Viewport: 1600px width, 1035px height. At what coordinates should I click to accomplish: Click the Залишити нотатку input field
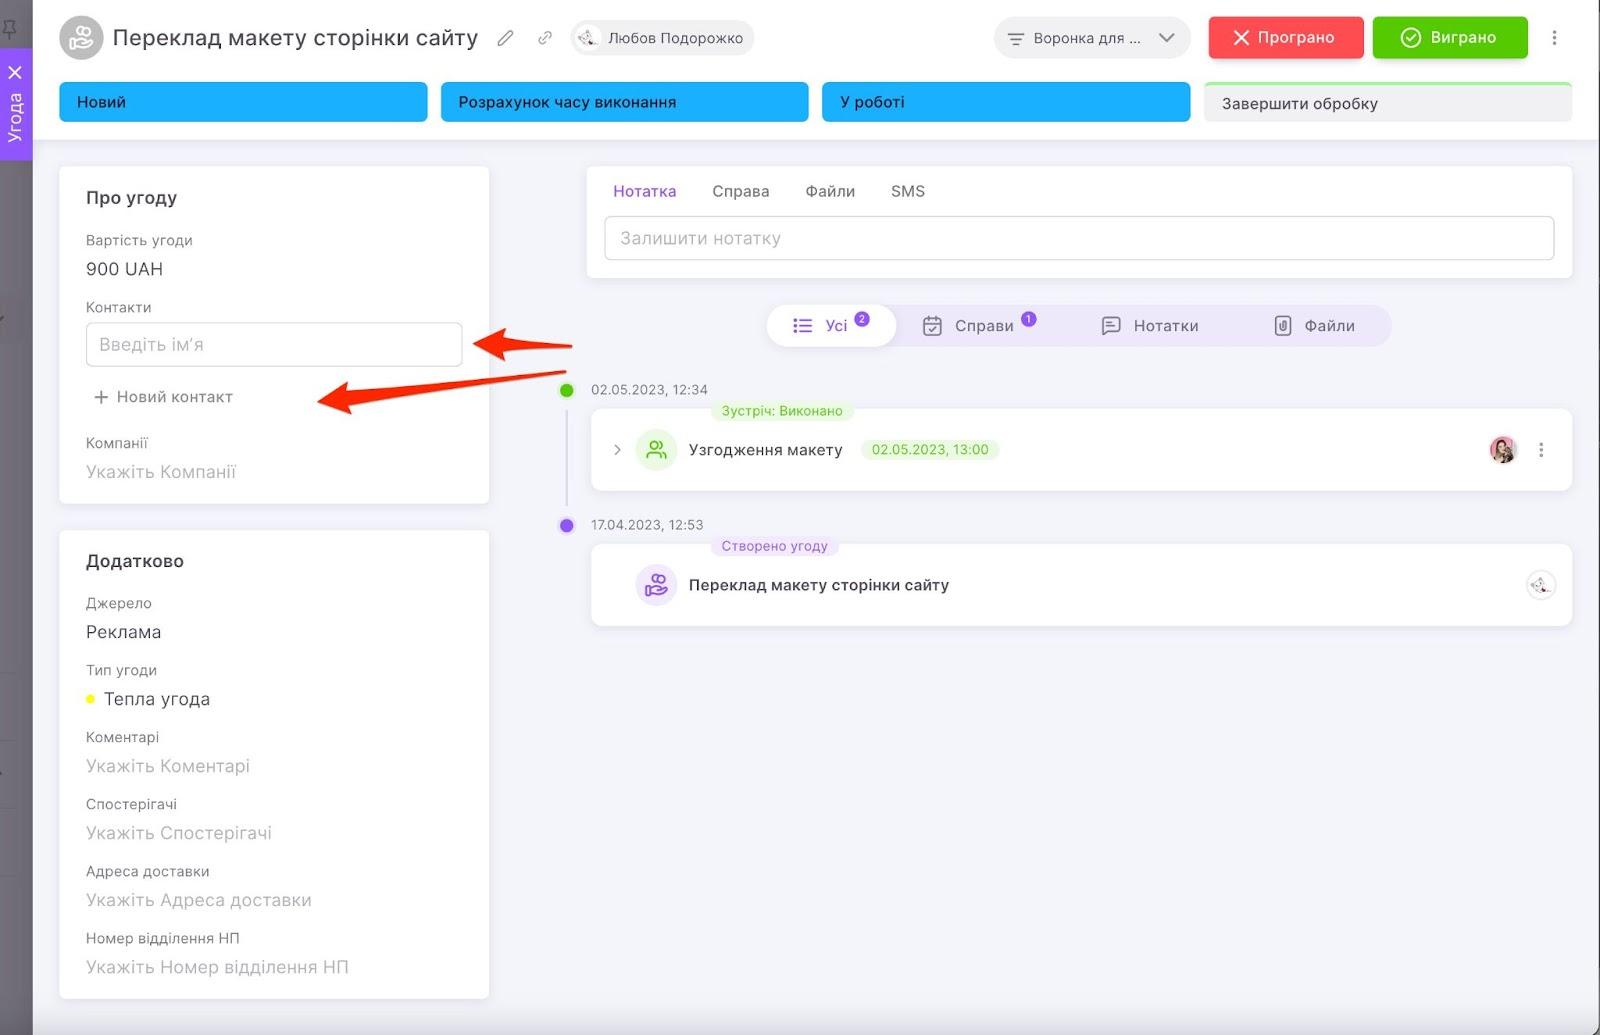pyautogui.click(x=1079, y=238)
